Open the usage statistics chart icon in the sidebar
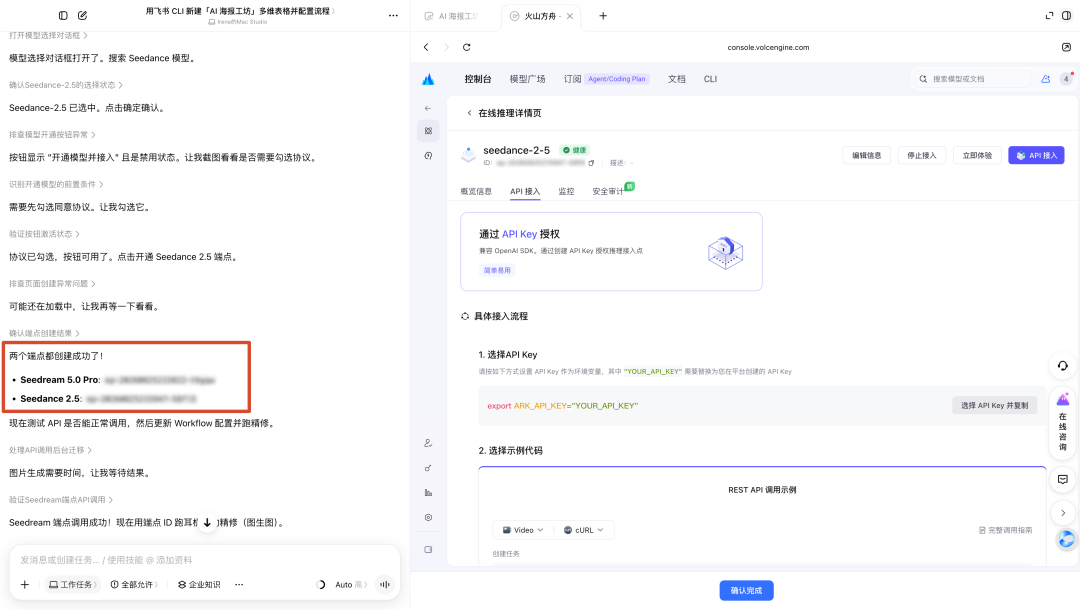This screenshot has width=1080, height=610. (x=428, y=493)
